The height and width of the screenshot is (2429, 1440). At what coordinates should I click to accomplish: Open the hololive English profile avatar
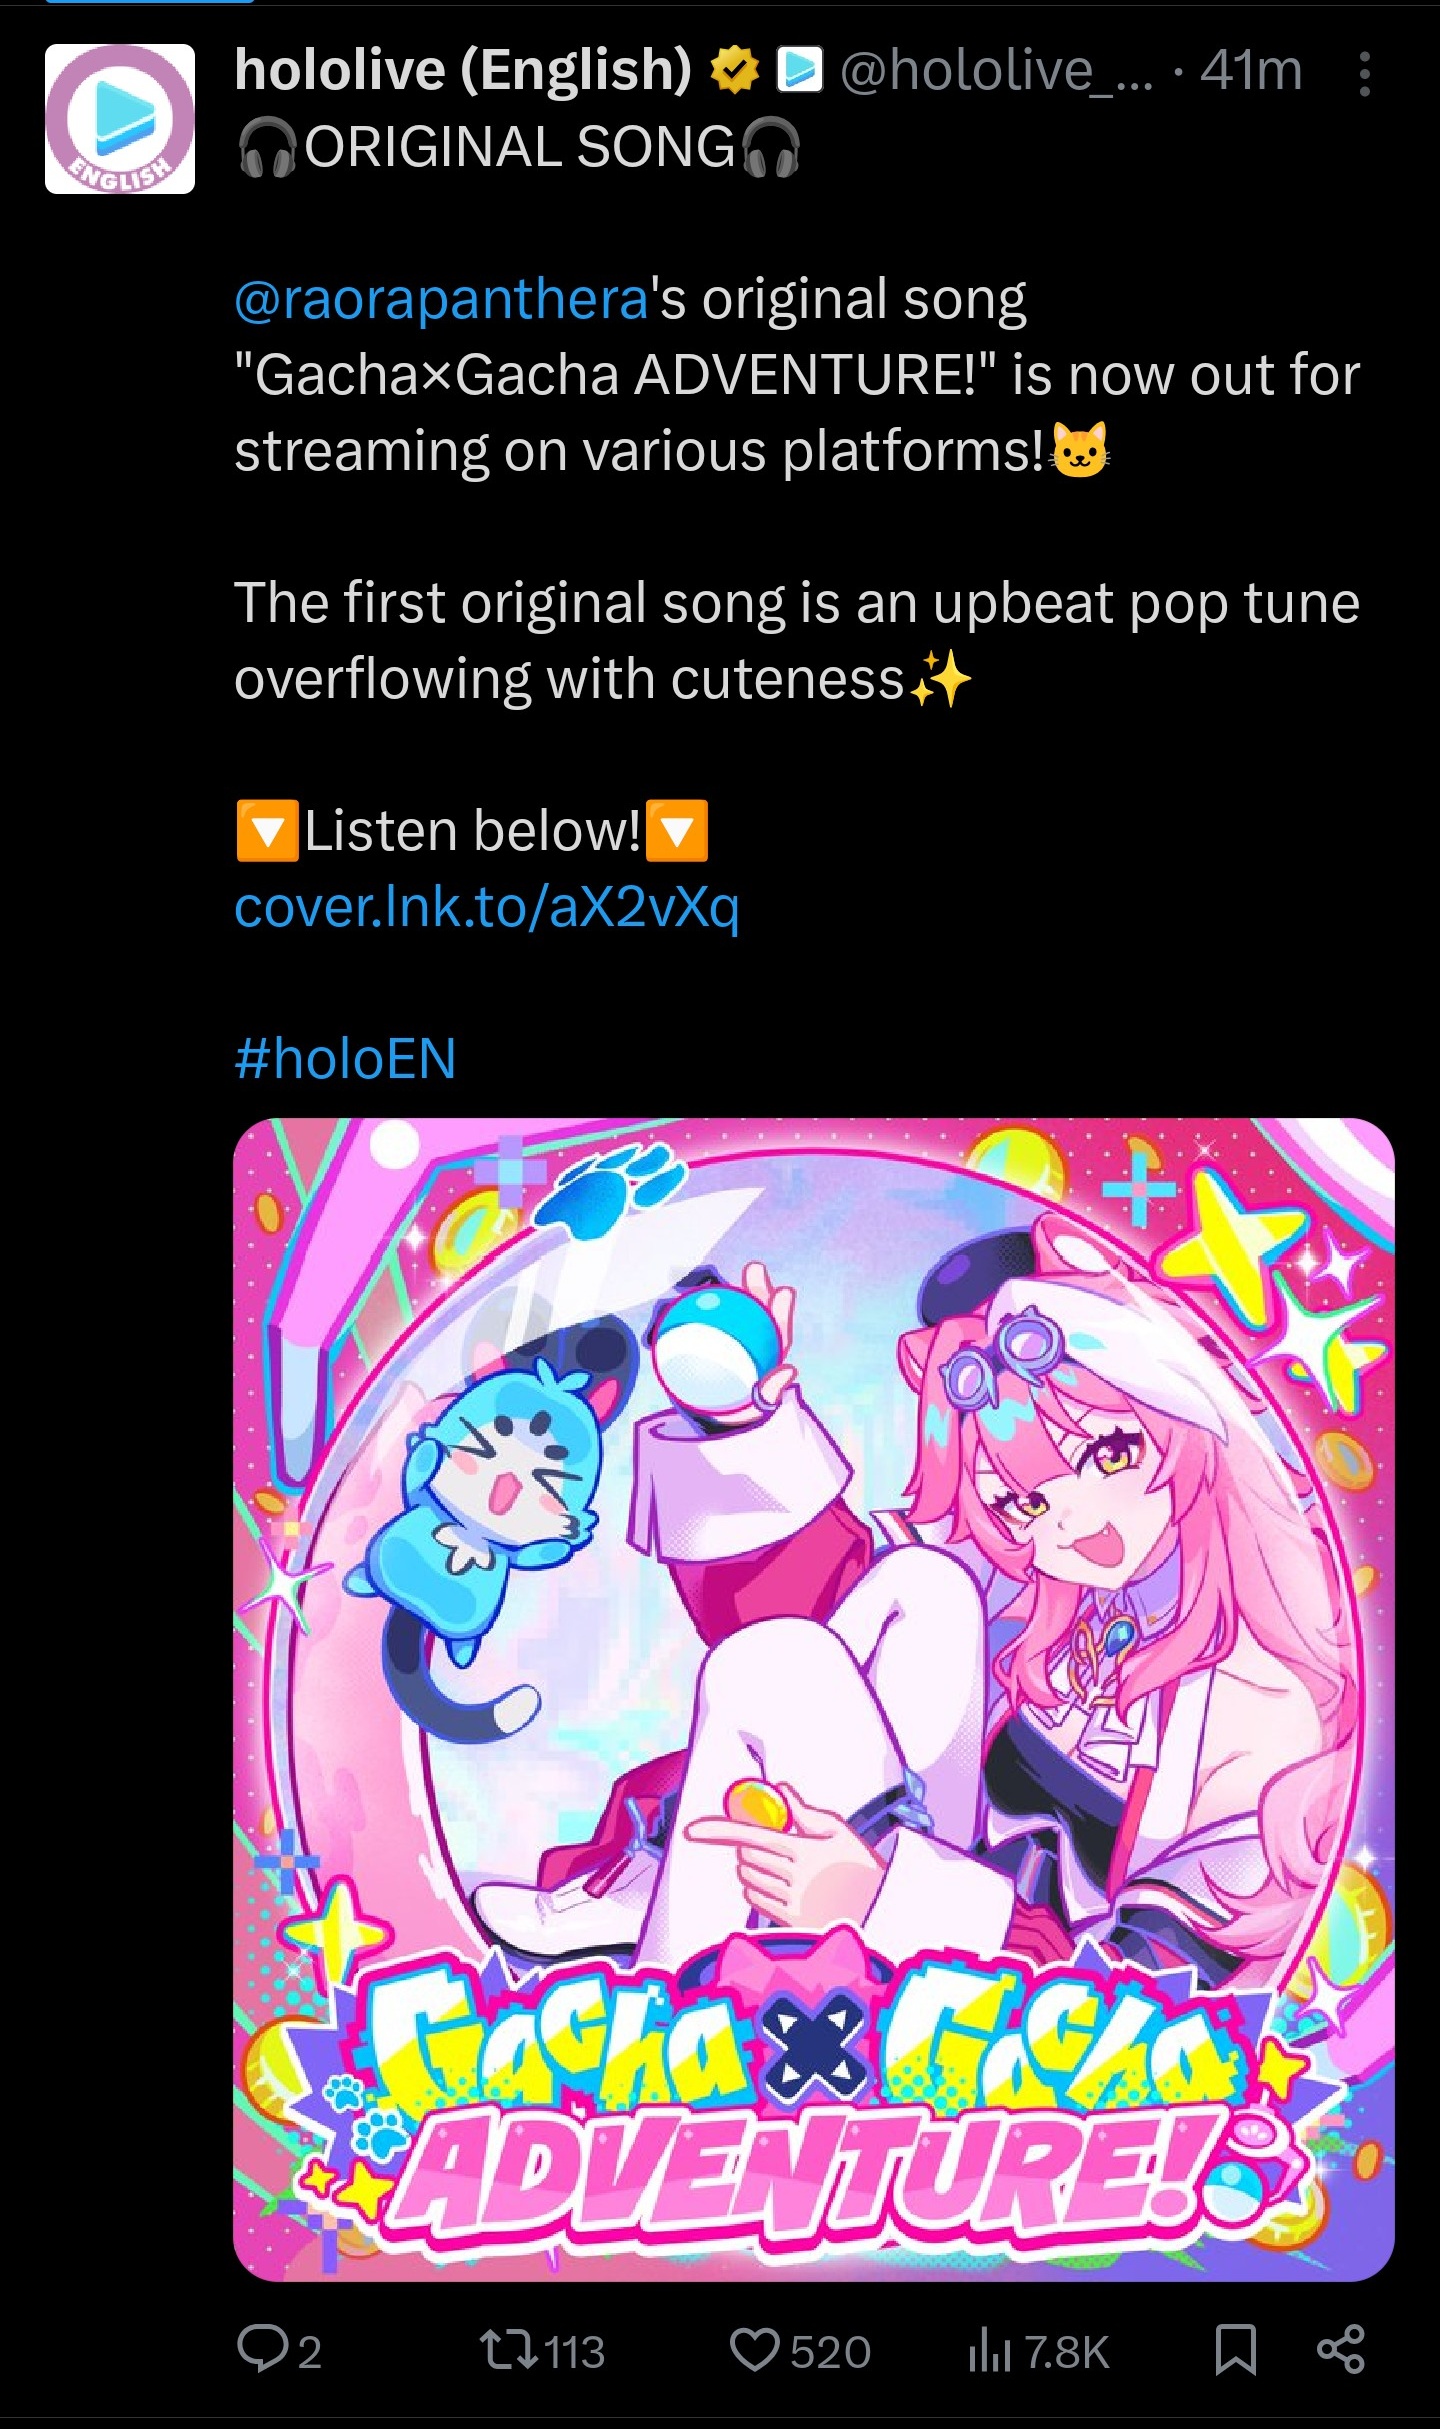(x=120, y=119)
